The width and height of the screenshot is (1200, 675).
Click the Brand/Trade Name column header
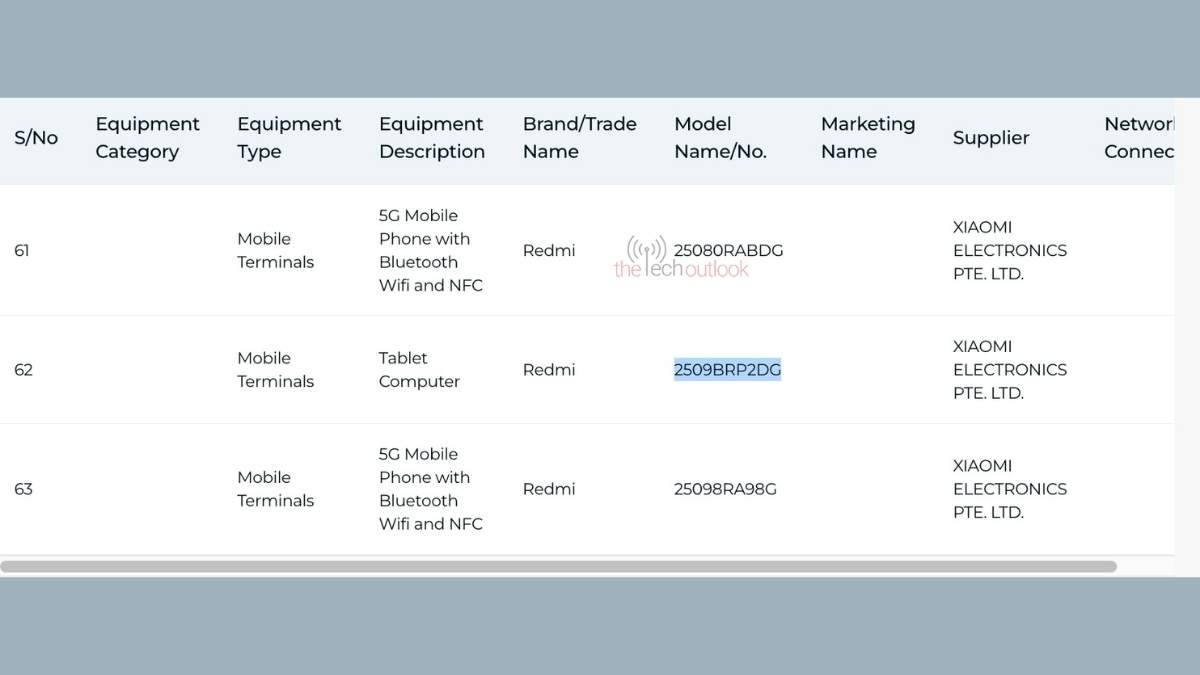(579, 138)
